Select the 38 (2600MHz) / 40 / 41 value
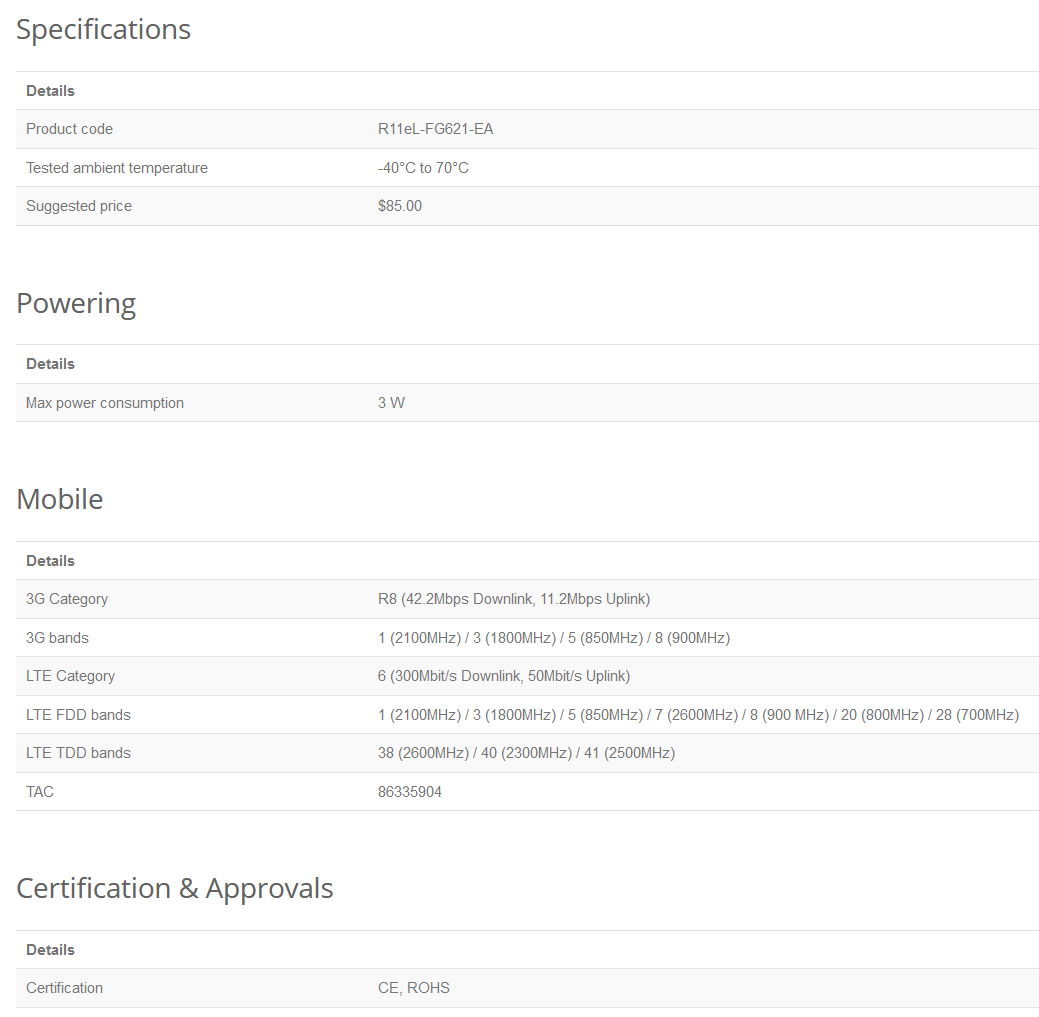Screen dimensions: 1039x1017 [526, 753]
